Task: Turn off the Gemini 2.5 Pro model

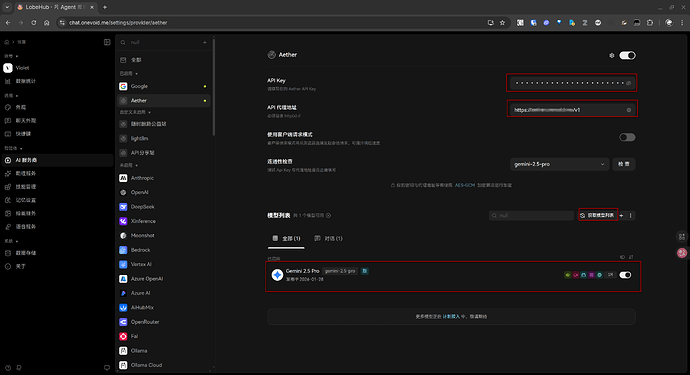Action: [625, 275]
